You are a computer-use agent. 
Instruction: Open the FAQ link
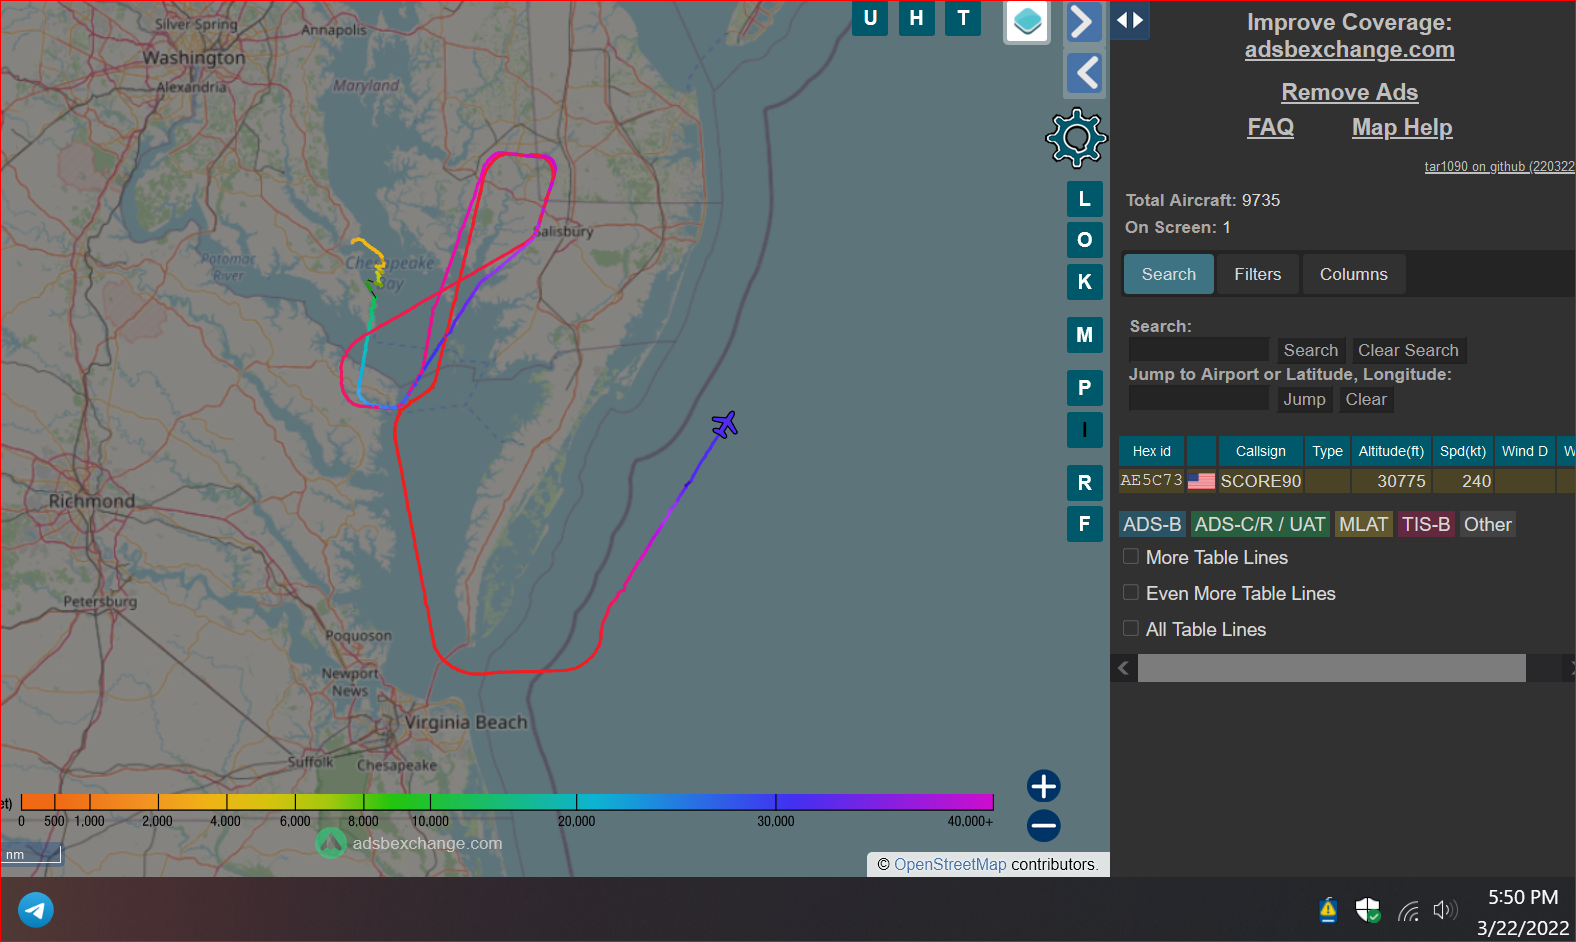point(1271,127)
